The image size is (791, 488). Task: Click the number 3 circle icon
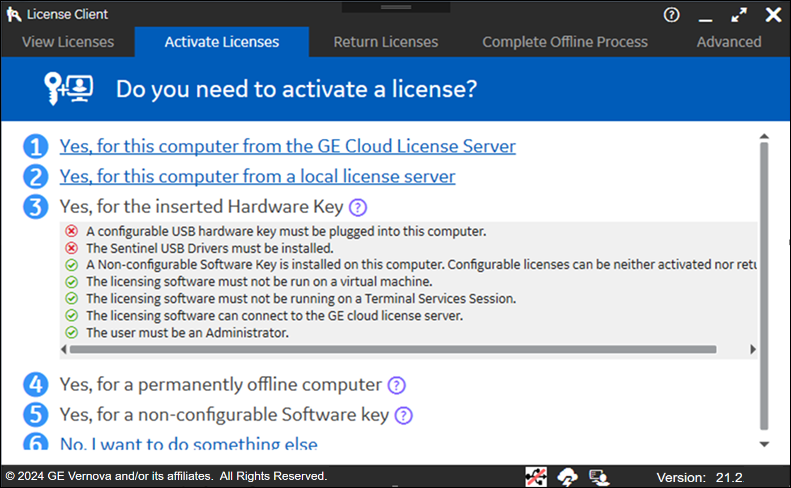35,207
